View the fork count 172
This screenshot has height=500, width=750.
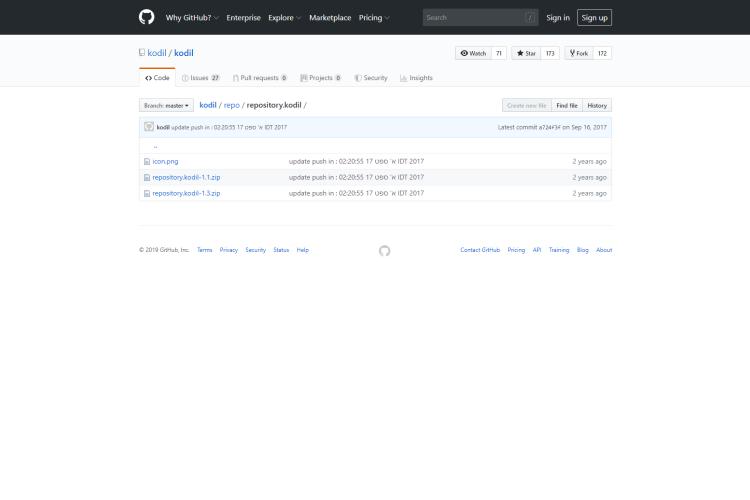602,53
